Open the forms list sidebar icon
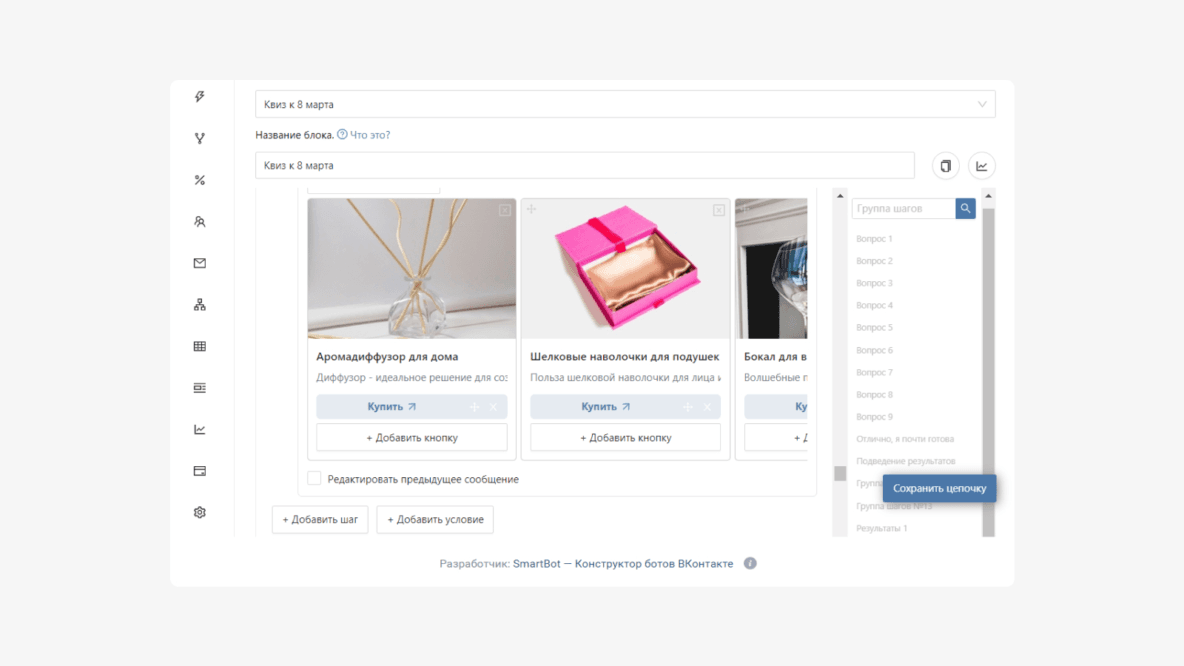This screenshot has width=1184, height=666. (199, 387)
